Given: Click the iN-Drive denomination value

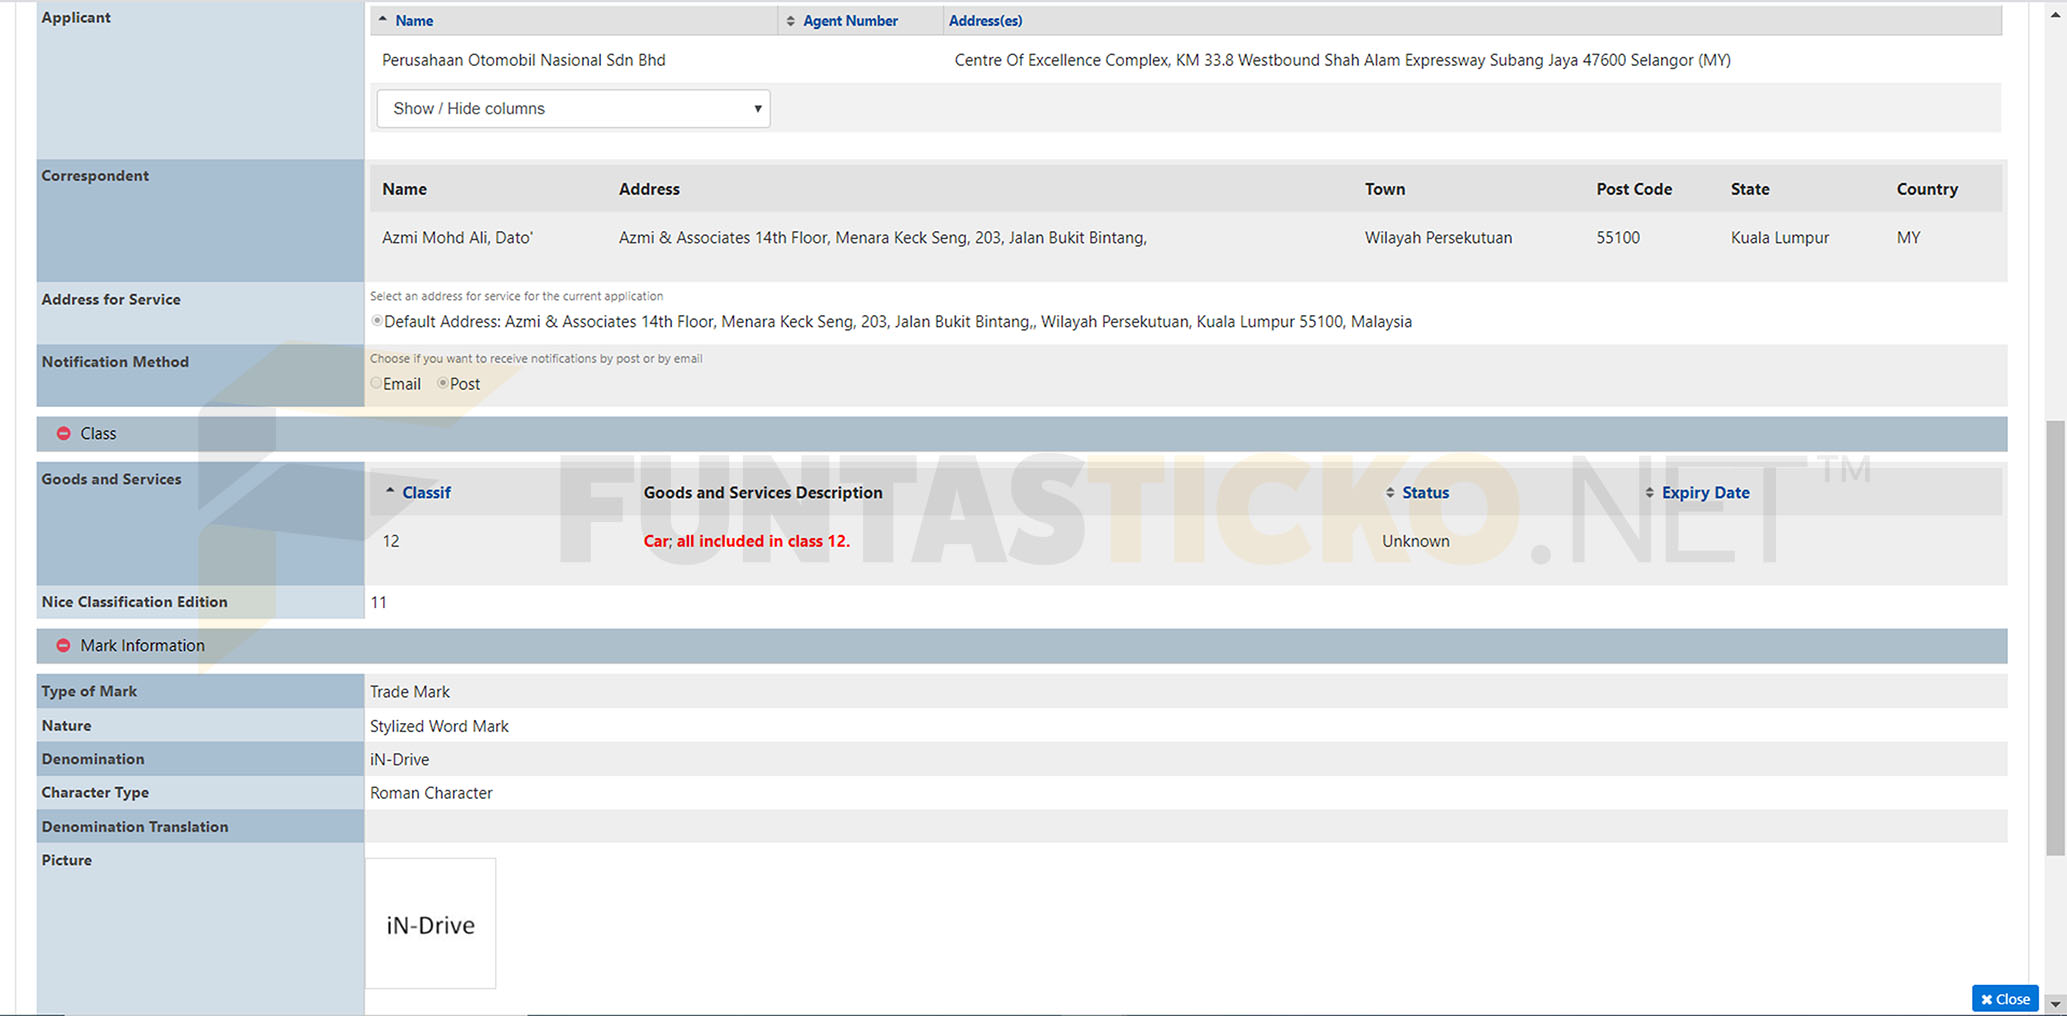Looking at the screenshot, I should point(399,759).
